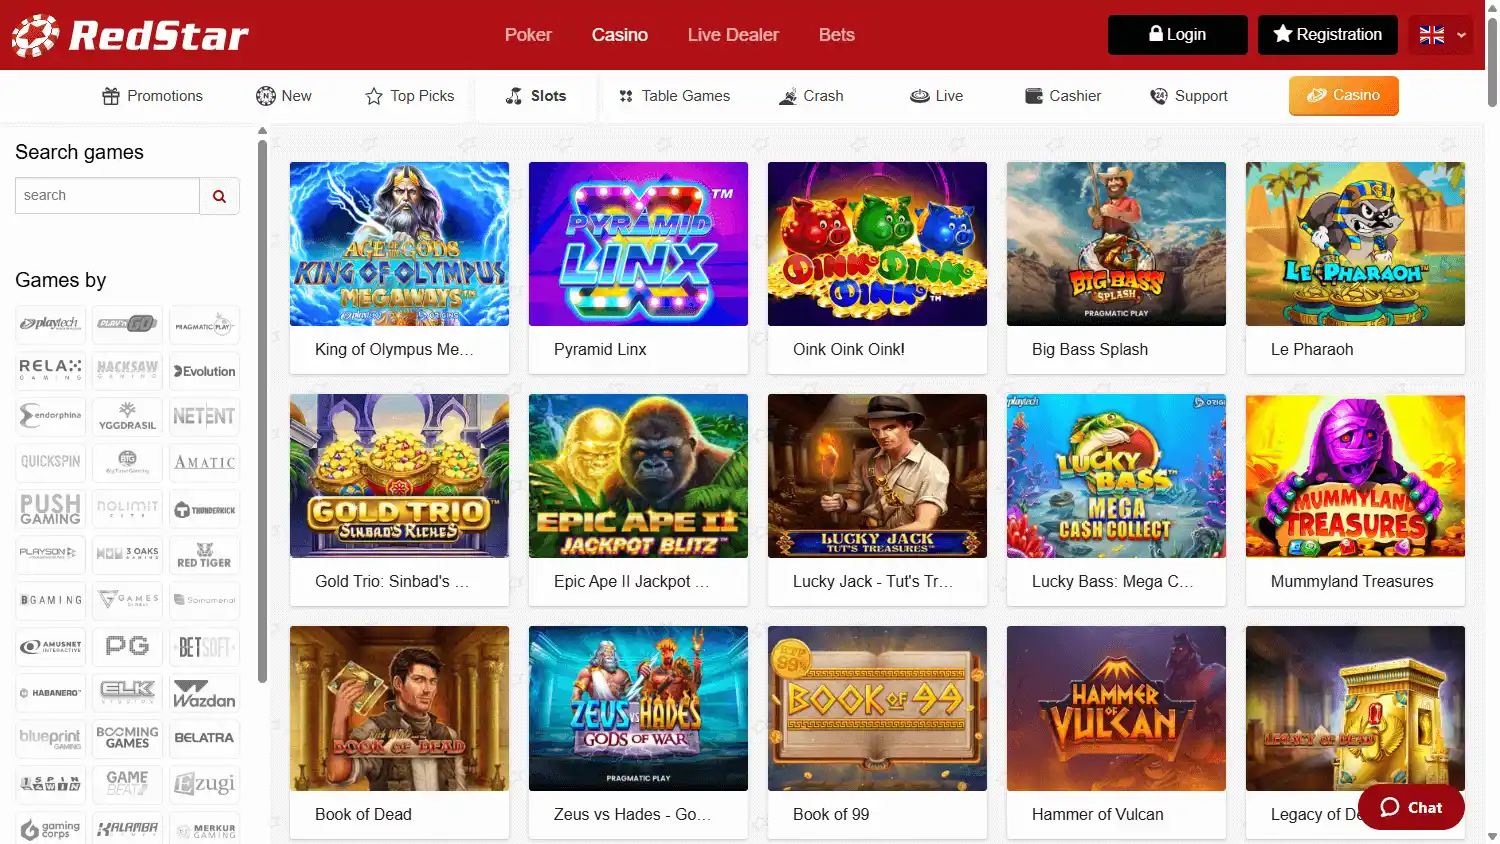Filter games by Ezugi provider
The height and width of the screenshot is (844, 1500).
pos(204,784)
